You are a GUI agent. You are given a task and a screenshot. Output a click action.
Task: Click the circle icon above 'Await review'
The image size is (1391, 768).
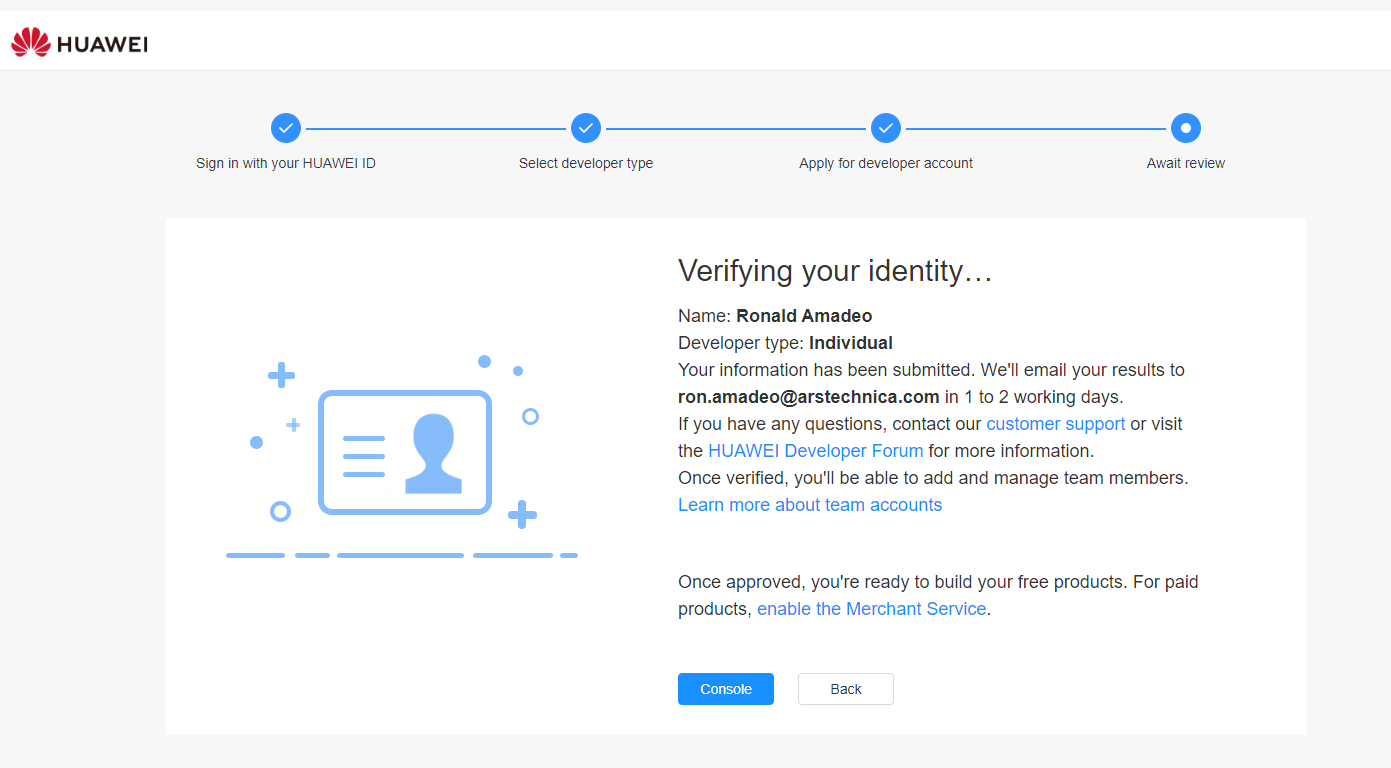click(1186, 128)
